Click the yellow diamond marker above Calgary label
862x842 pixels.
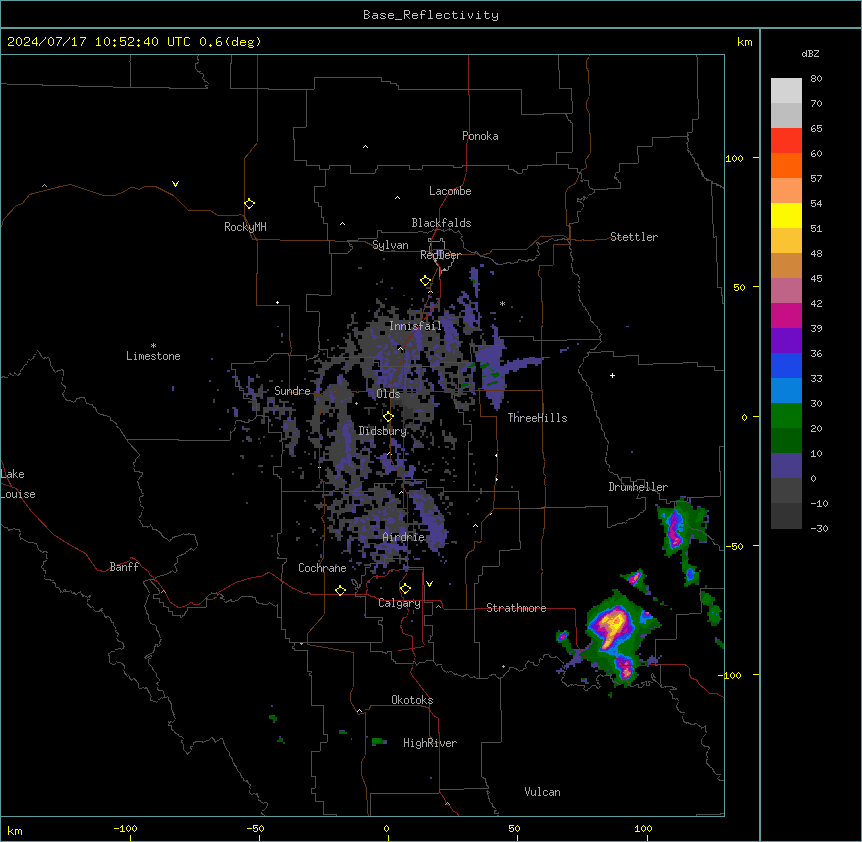click(405, 589)
